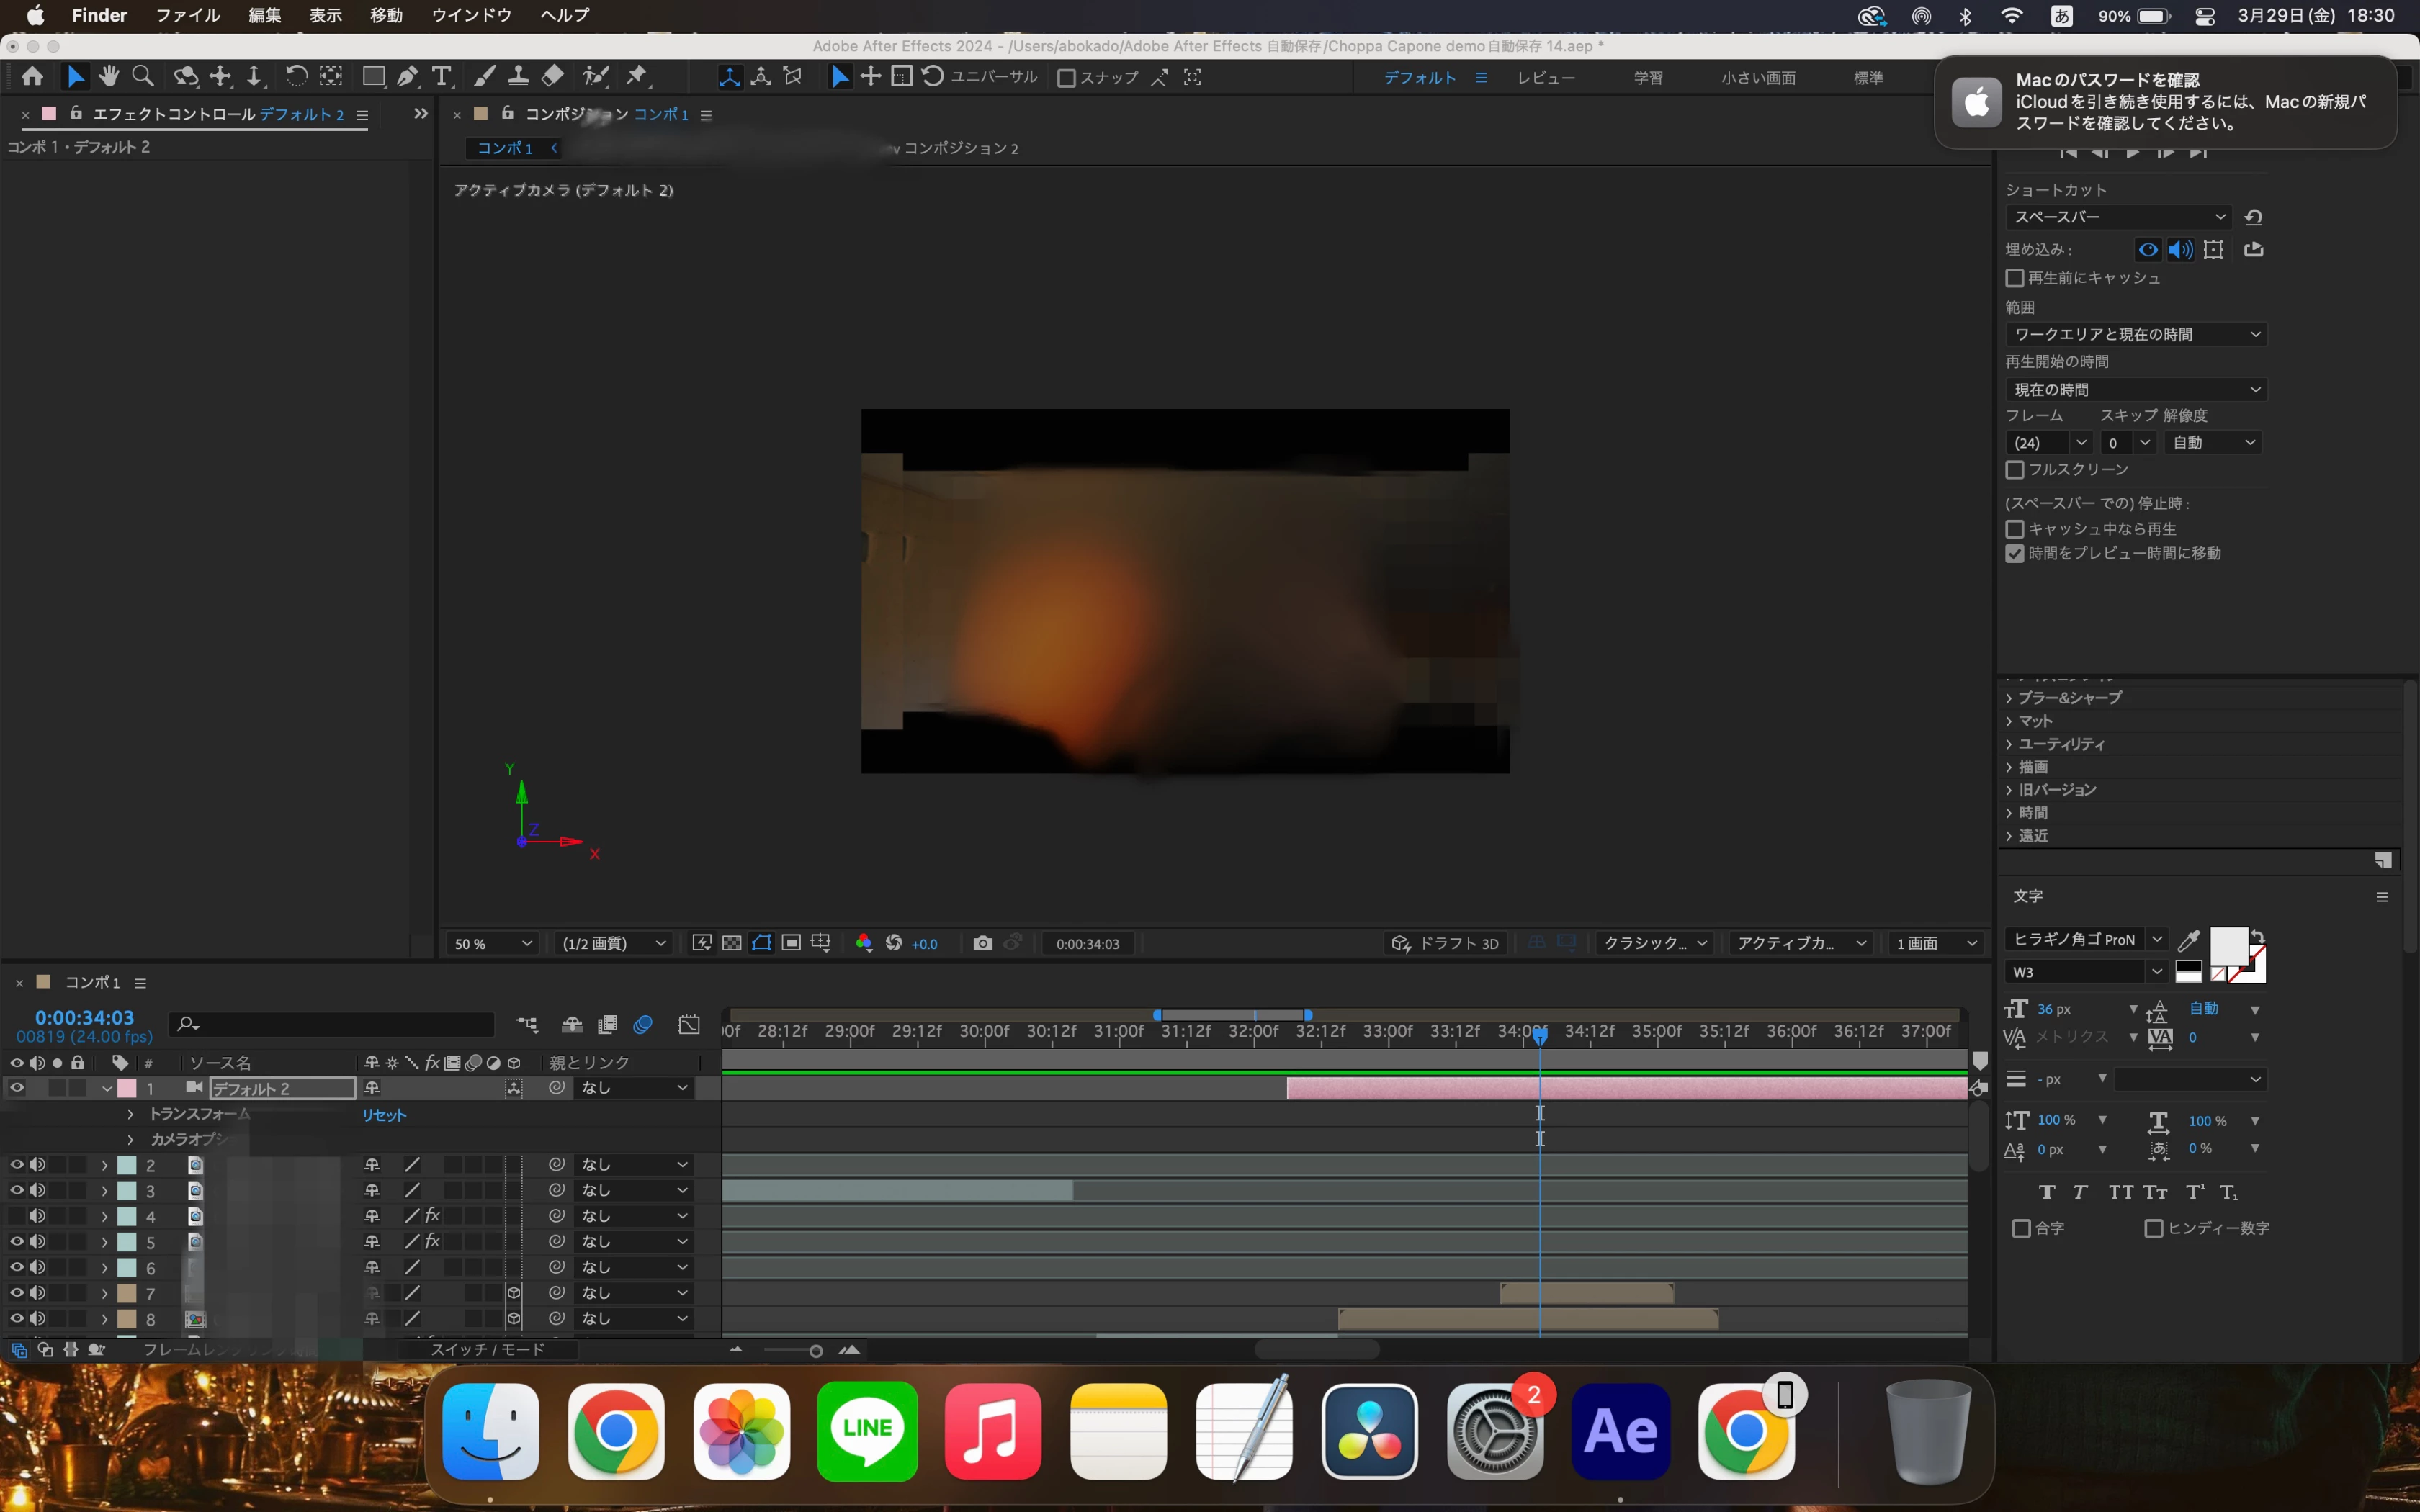Take snapshot with camera icon
This screenshot has width=2420, height=1512.
click(982, 943)
